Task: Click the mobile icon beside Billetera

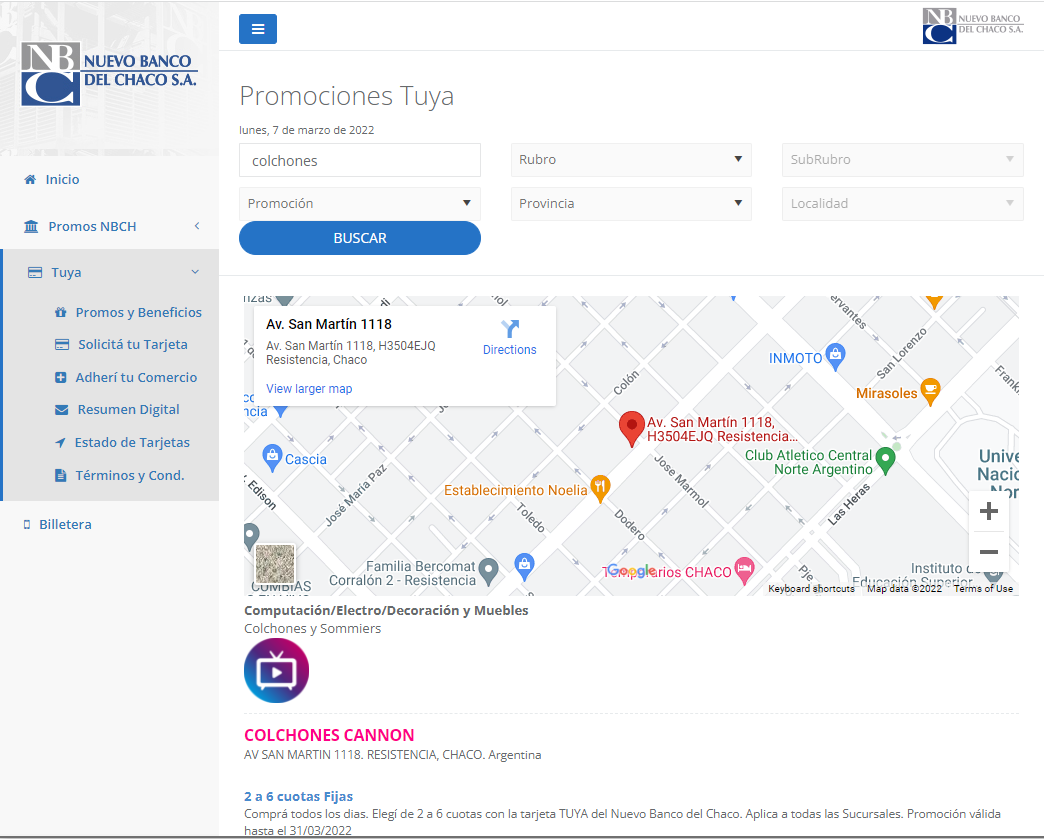Action: [x=27, y=525]
